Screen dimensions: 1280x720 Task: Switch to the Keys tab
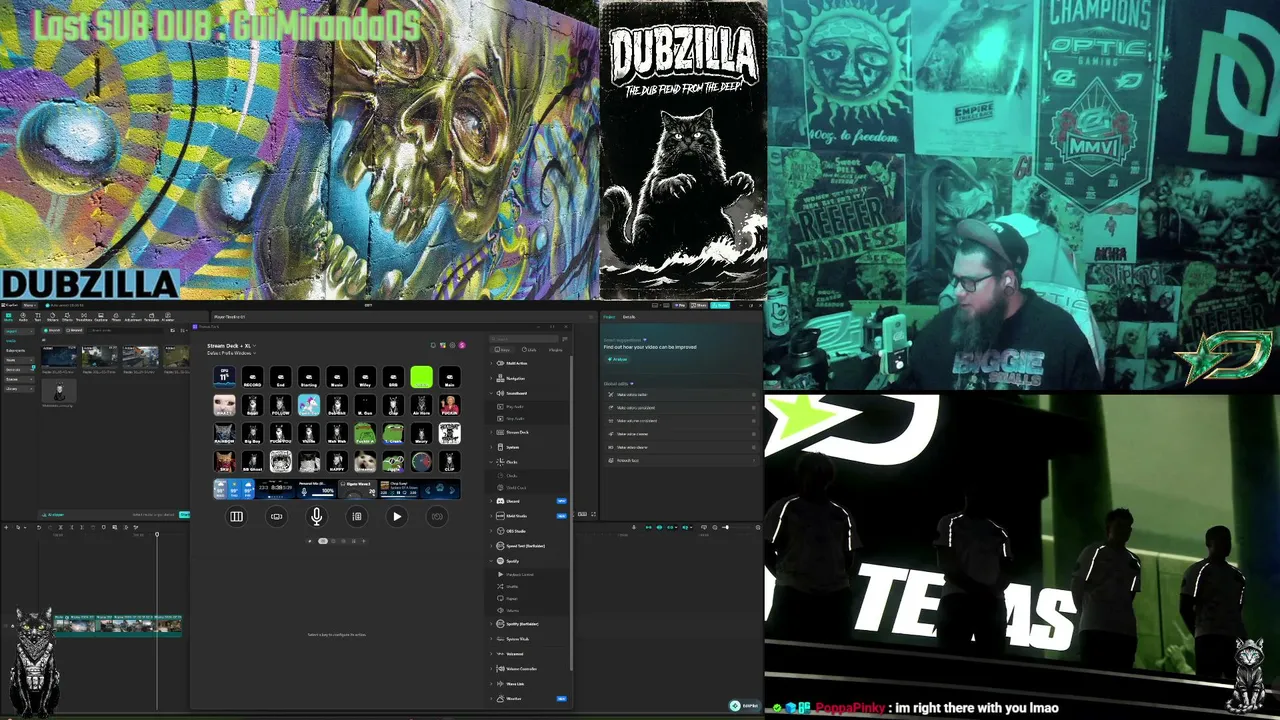pos(503,350)
